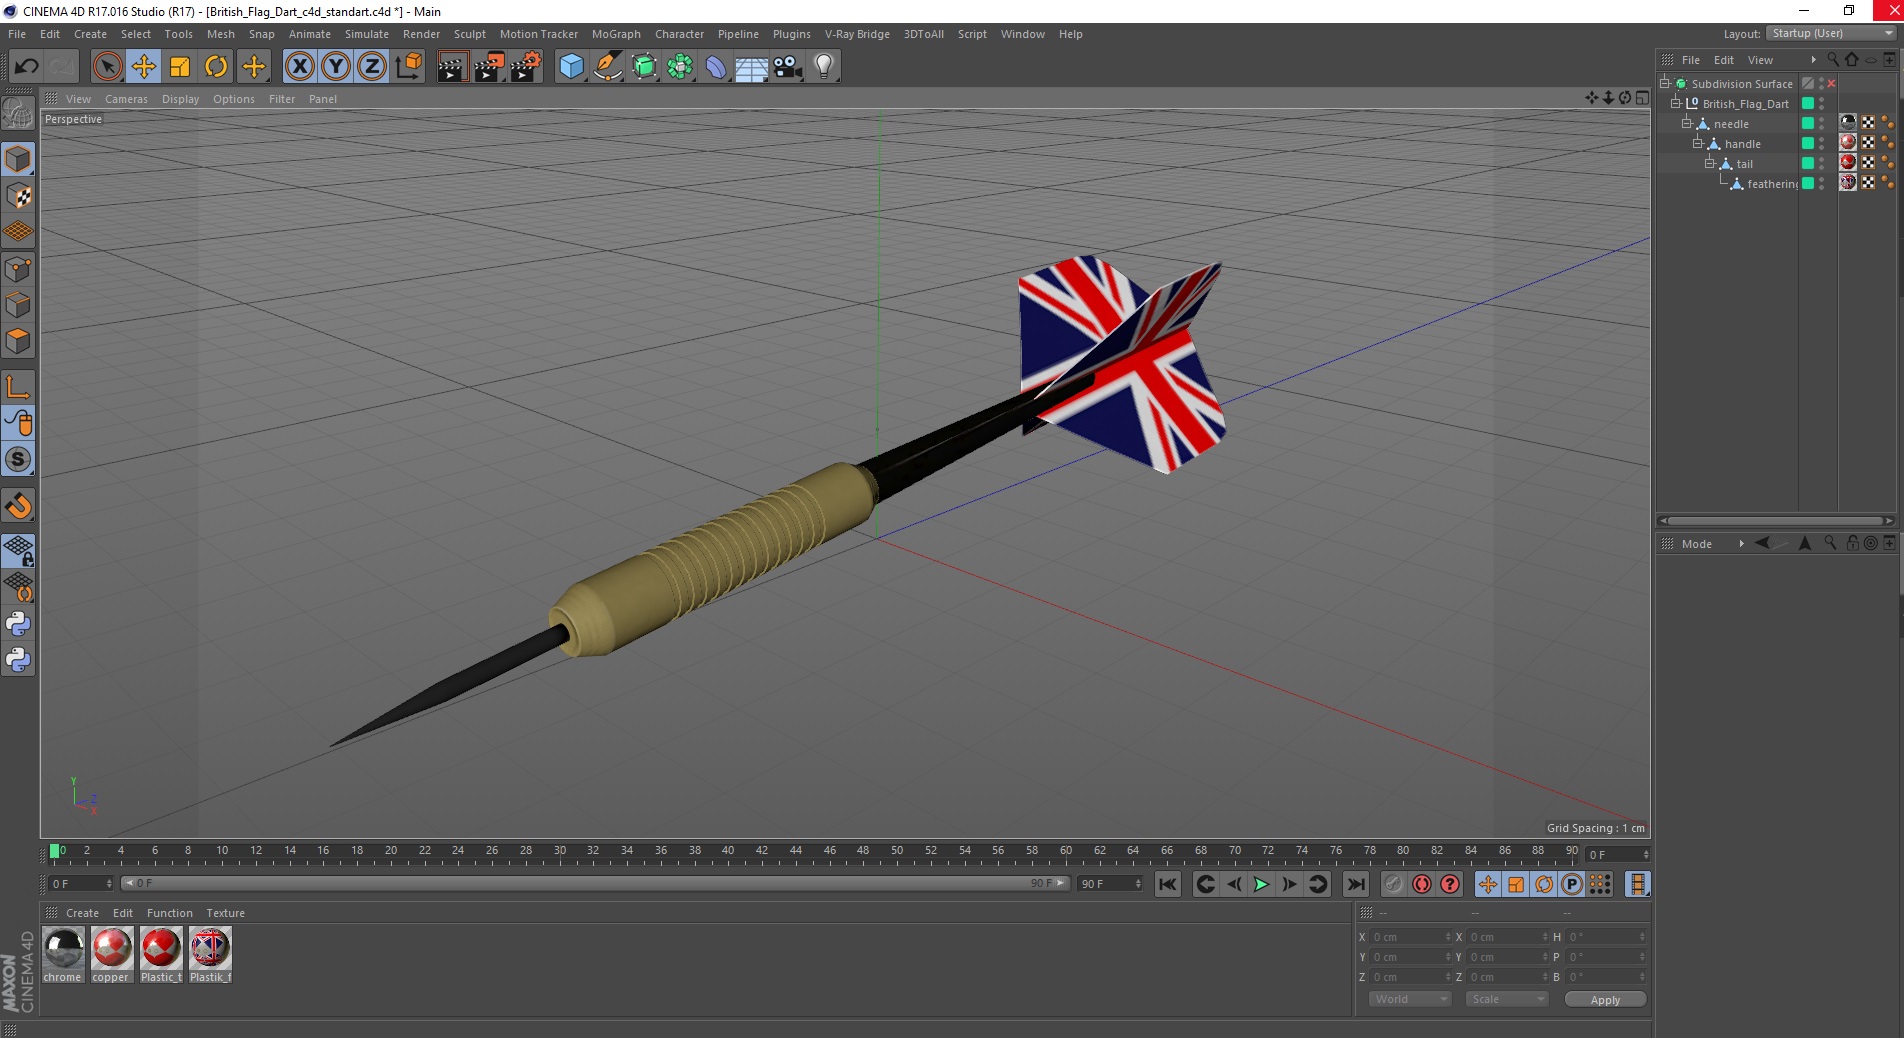Viewport: 1904px width, 1038px height.
Task: Switch to Model mode cube icon
Action: pyautogui.click(x=18, y=159)
